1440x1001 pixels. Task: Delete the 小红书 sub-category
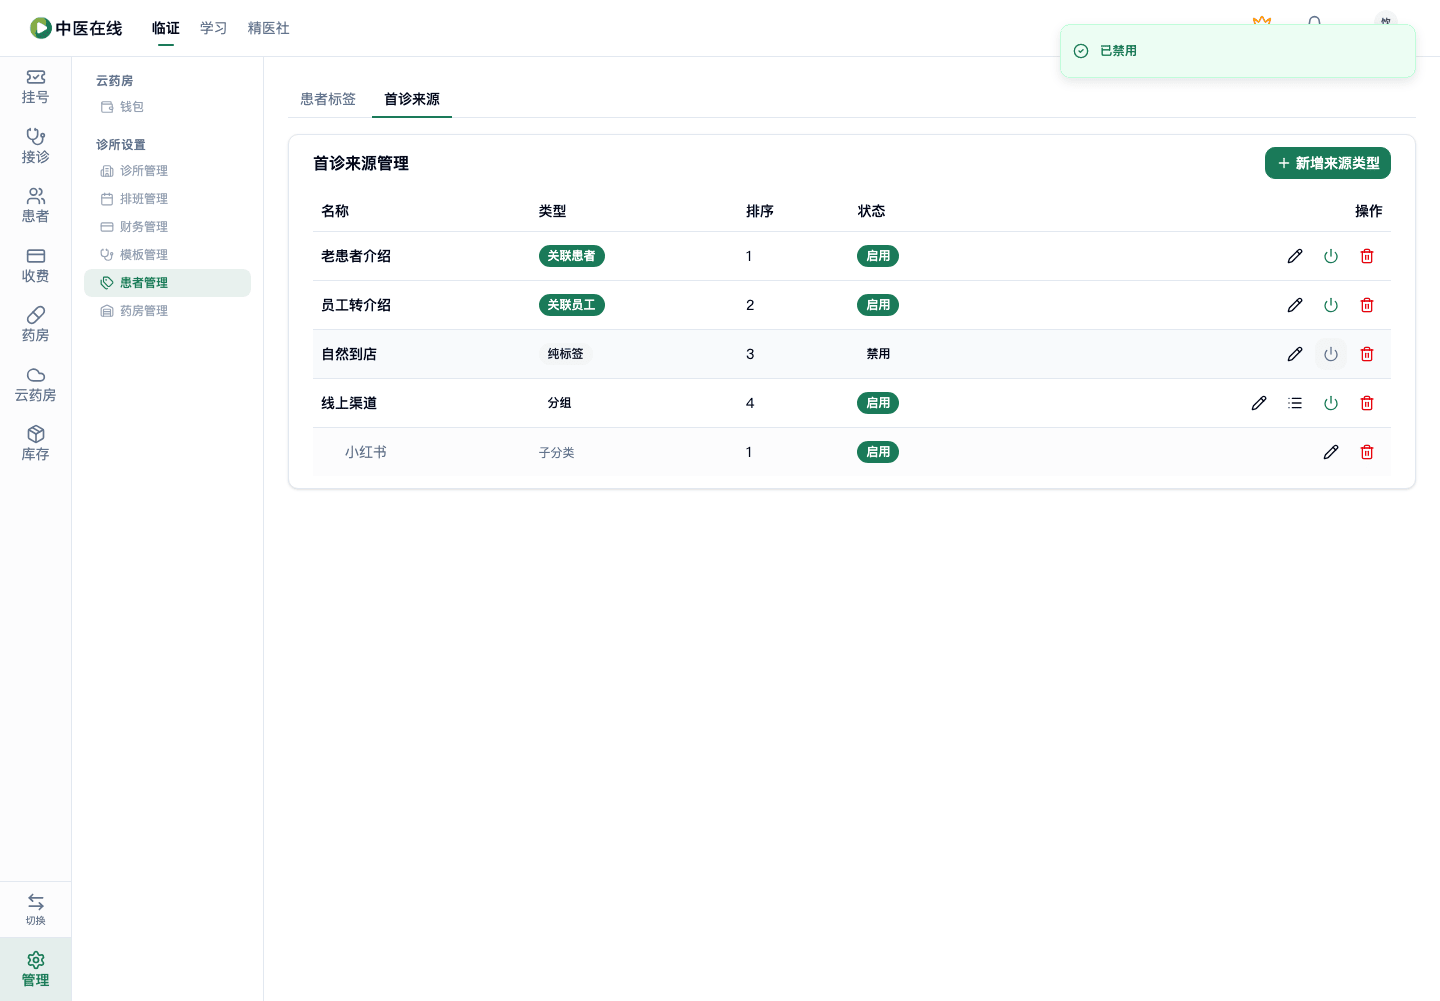(x=1367, y=452)
